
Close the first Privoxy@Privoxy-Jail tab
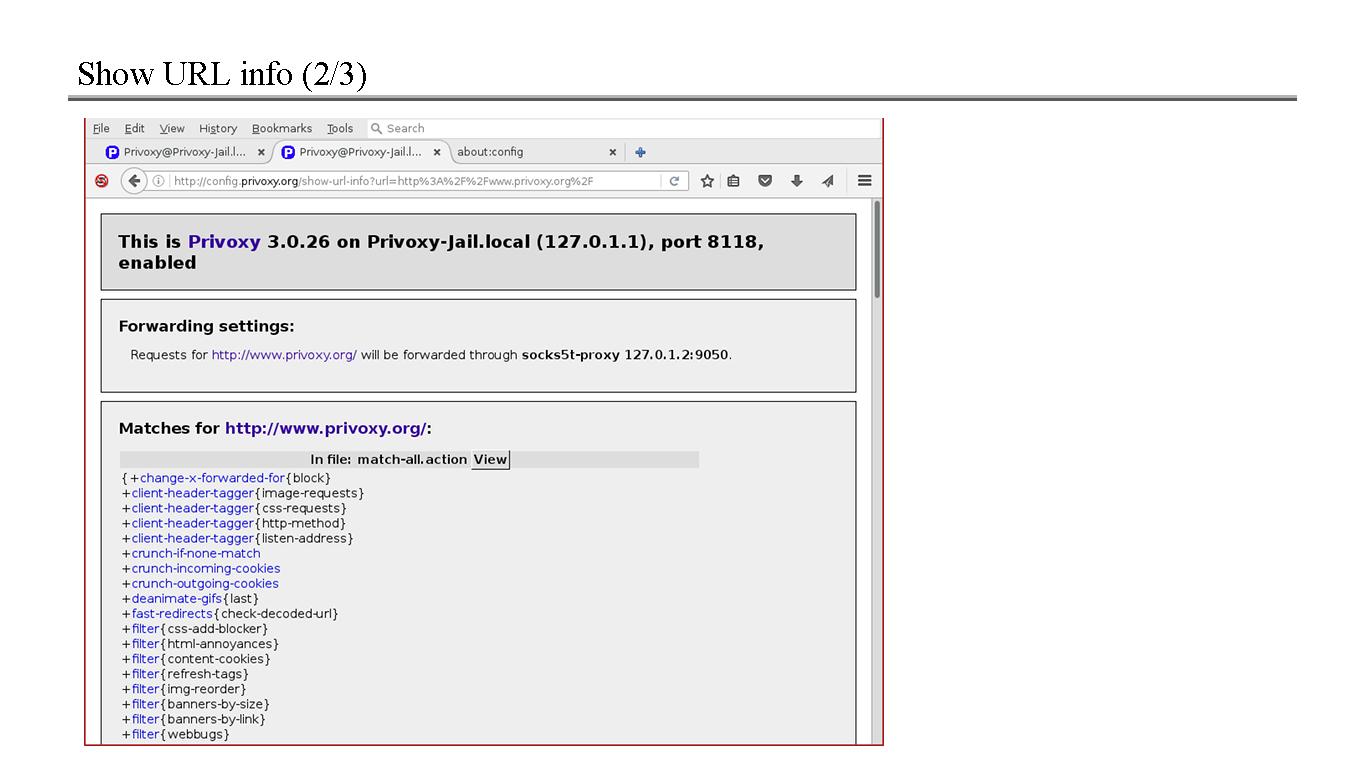point(261,152)
